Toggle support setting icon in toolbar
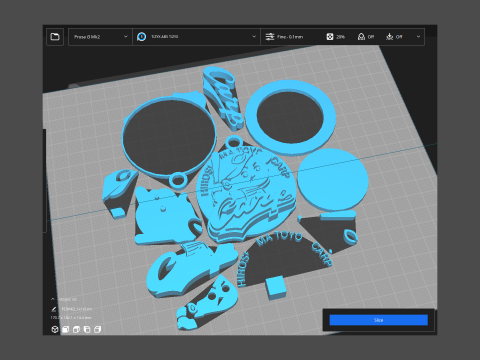Viewport: 480px width, 360px height. point(361,37)
